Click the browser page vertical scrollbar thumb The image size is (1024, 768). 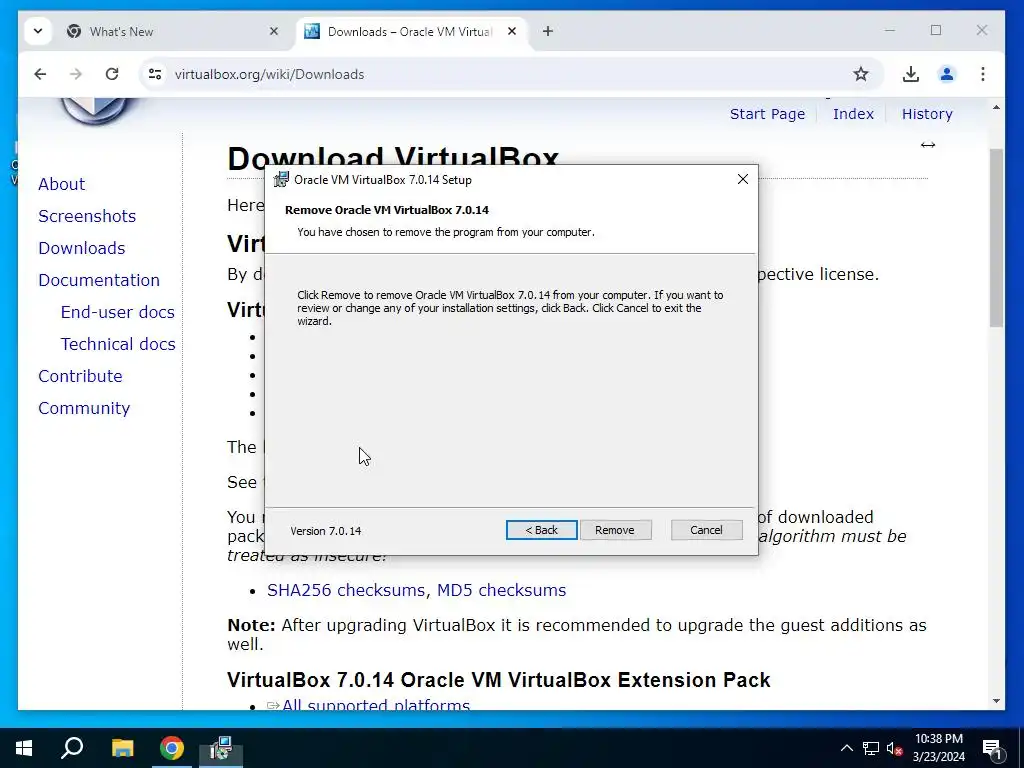[996, 238]
